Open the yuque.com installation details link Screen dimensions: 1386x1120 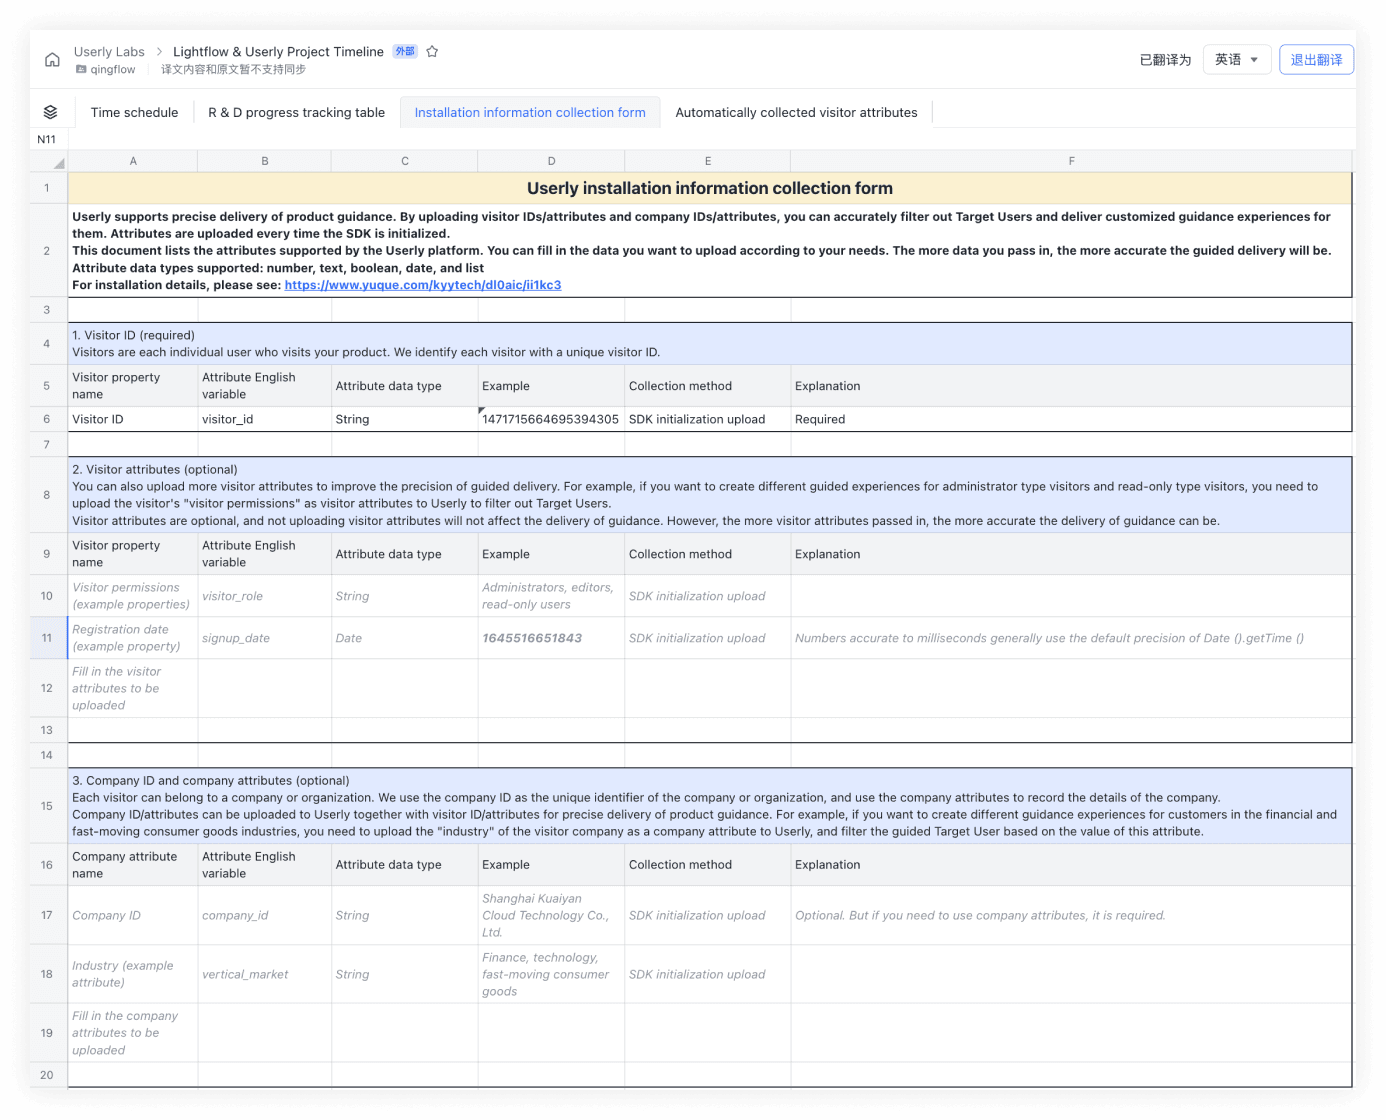(x=423, y=285)
